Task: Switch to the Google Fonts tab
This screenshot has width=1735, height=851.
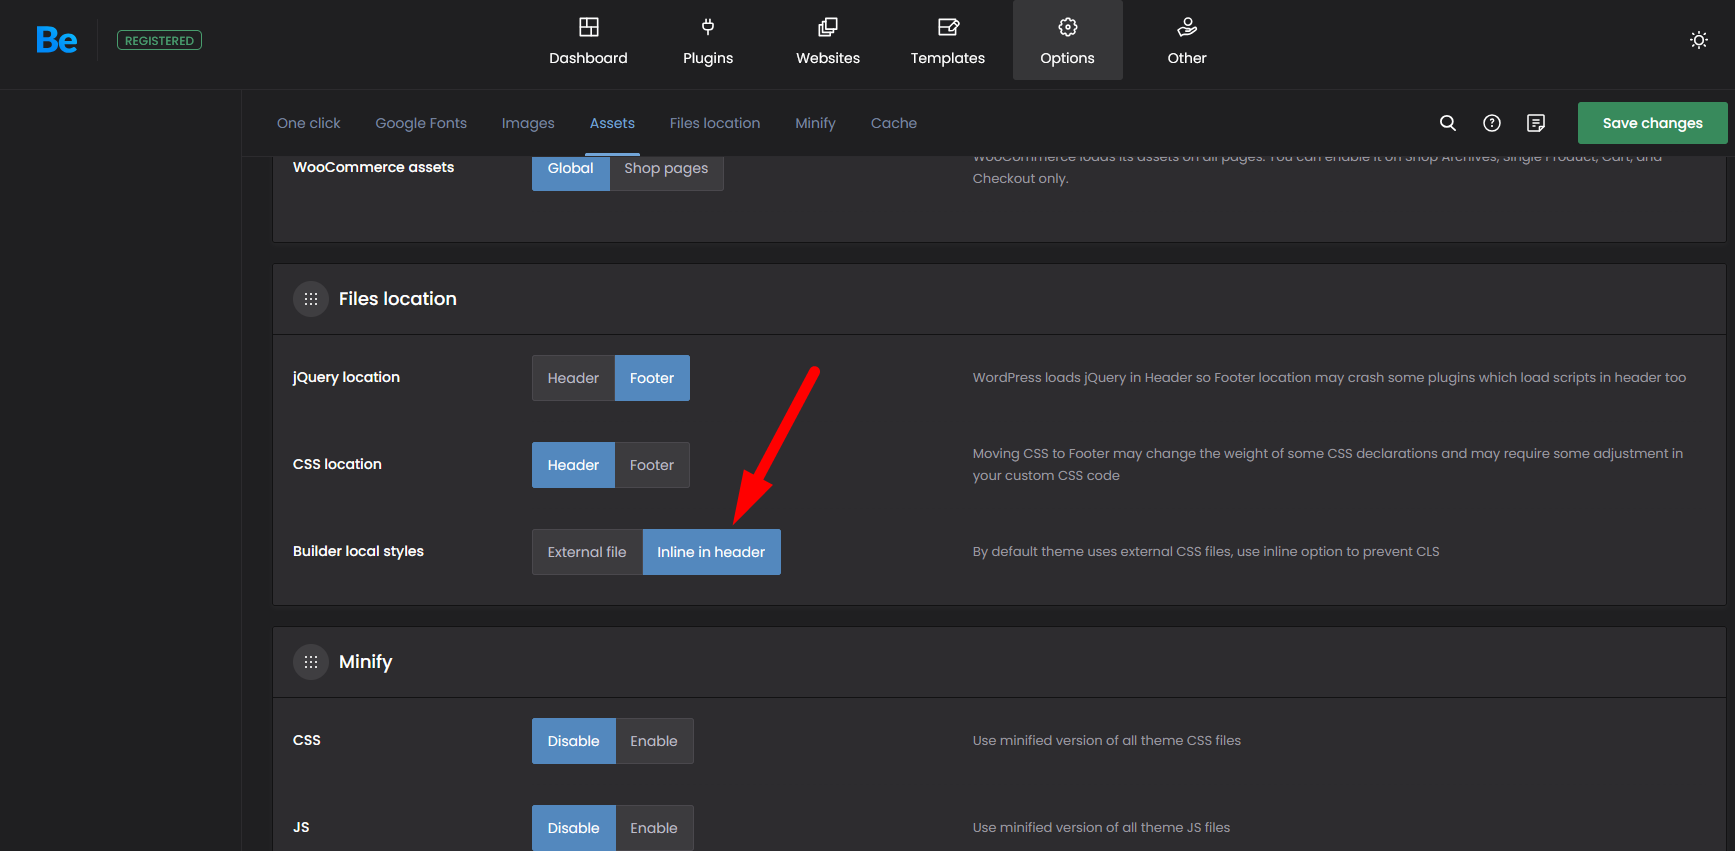Action: click(421, 123)
